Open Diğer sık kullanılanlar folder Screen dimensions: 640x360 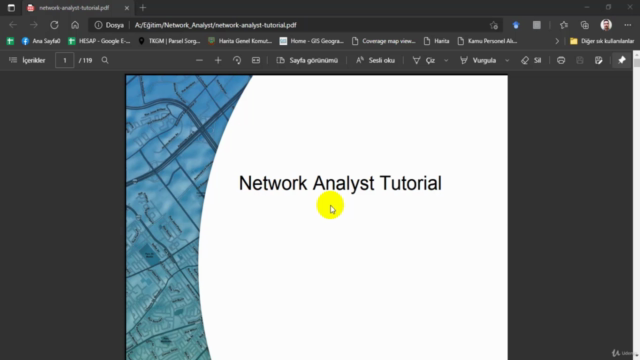[602, 41]
